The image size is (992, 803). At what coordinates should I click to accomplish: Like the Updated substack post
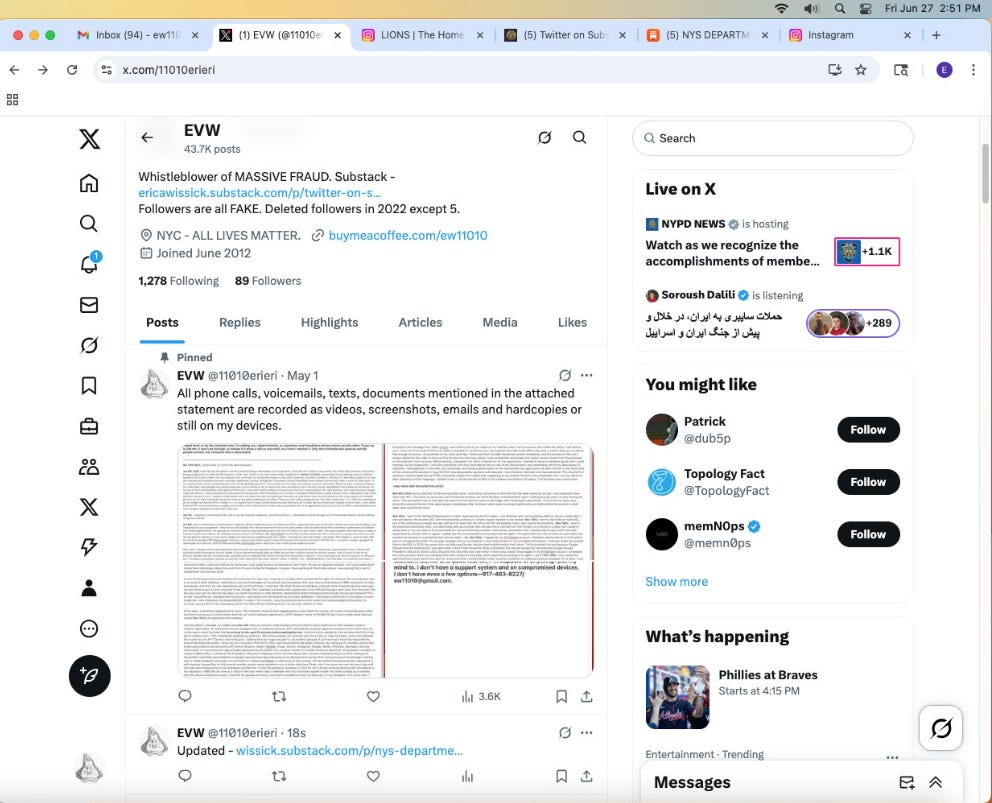point(373,776)
